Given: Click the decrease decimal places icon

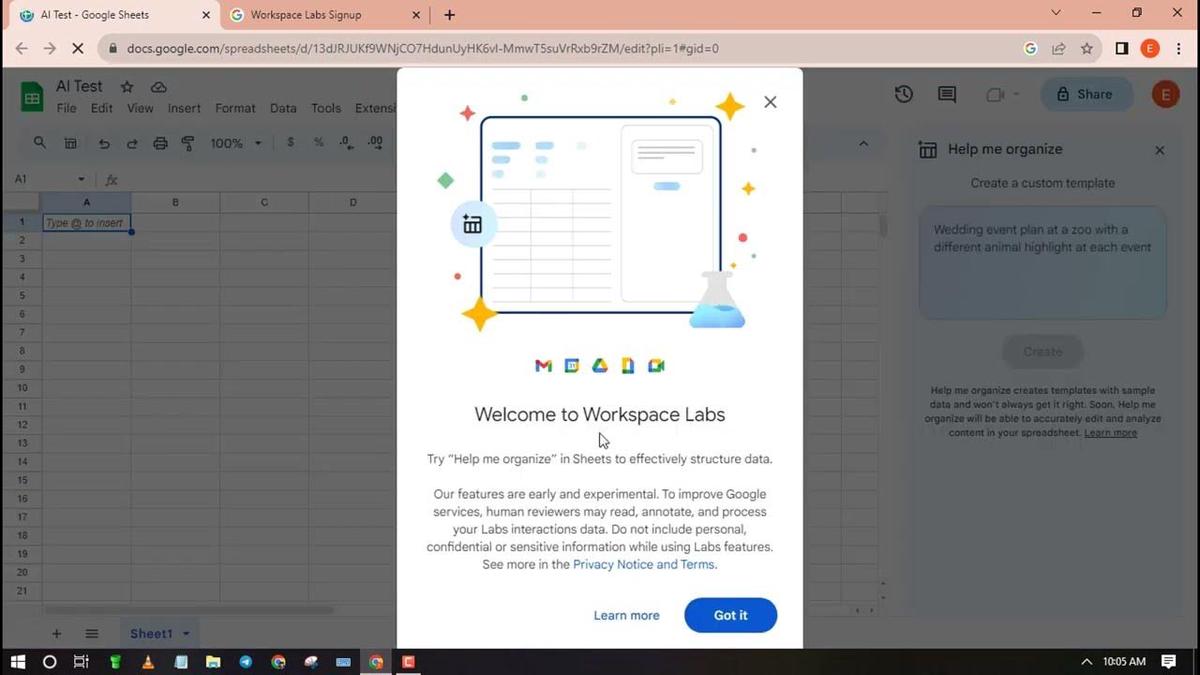Looking at the screenshot, I should coord(346,142).
